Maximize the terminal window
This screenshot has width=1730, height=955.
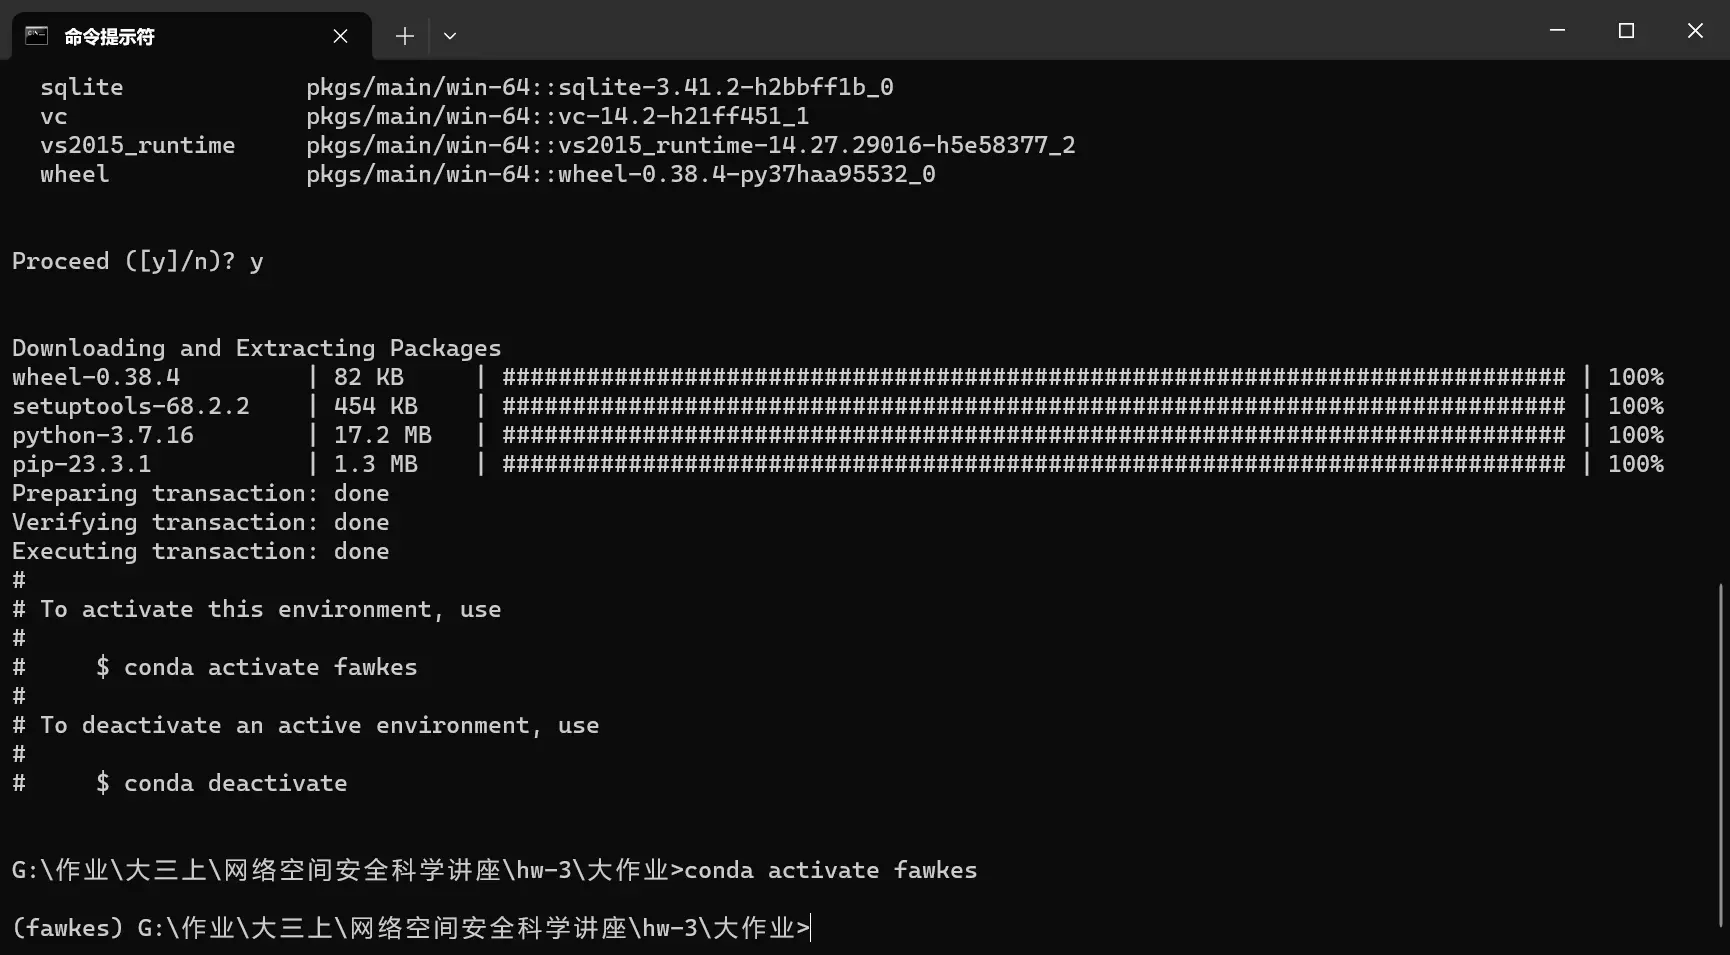(1626, 31)
